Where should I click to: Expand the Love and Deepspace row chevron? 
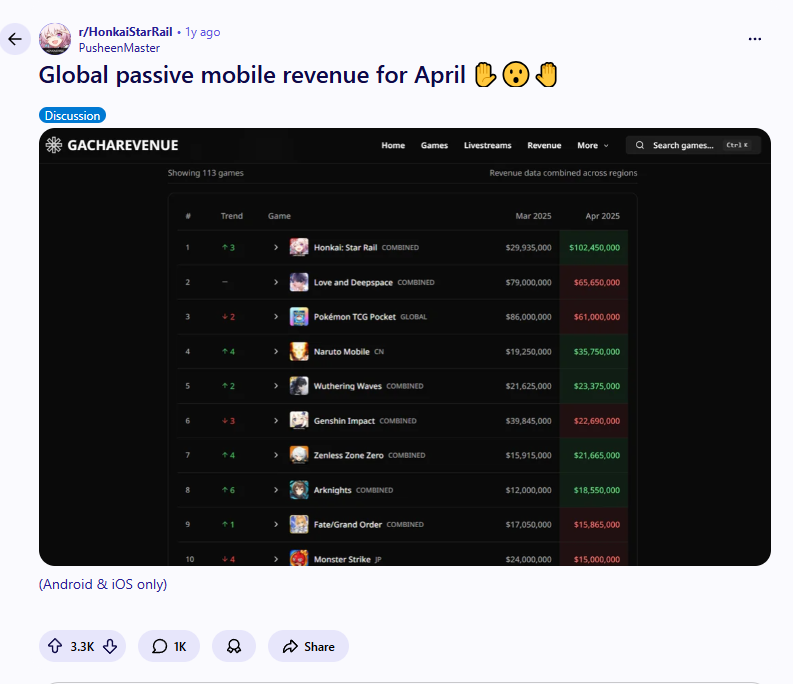click(276, 282)
